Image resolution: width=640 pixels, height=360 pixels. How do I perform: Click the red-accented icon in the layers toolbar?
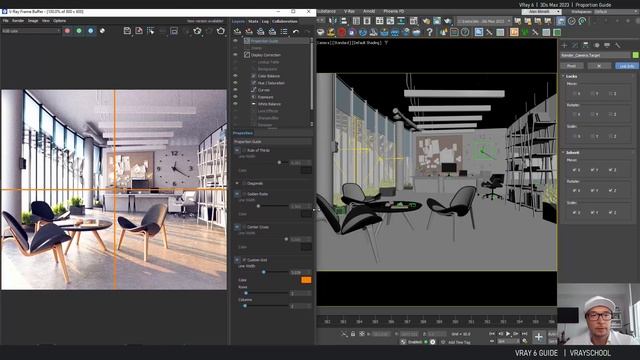point(249,31)
